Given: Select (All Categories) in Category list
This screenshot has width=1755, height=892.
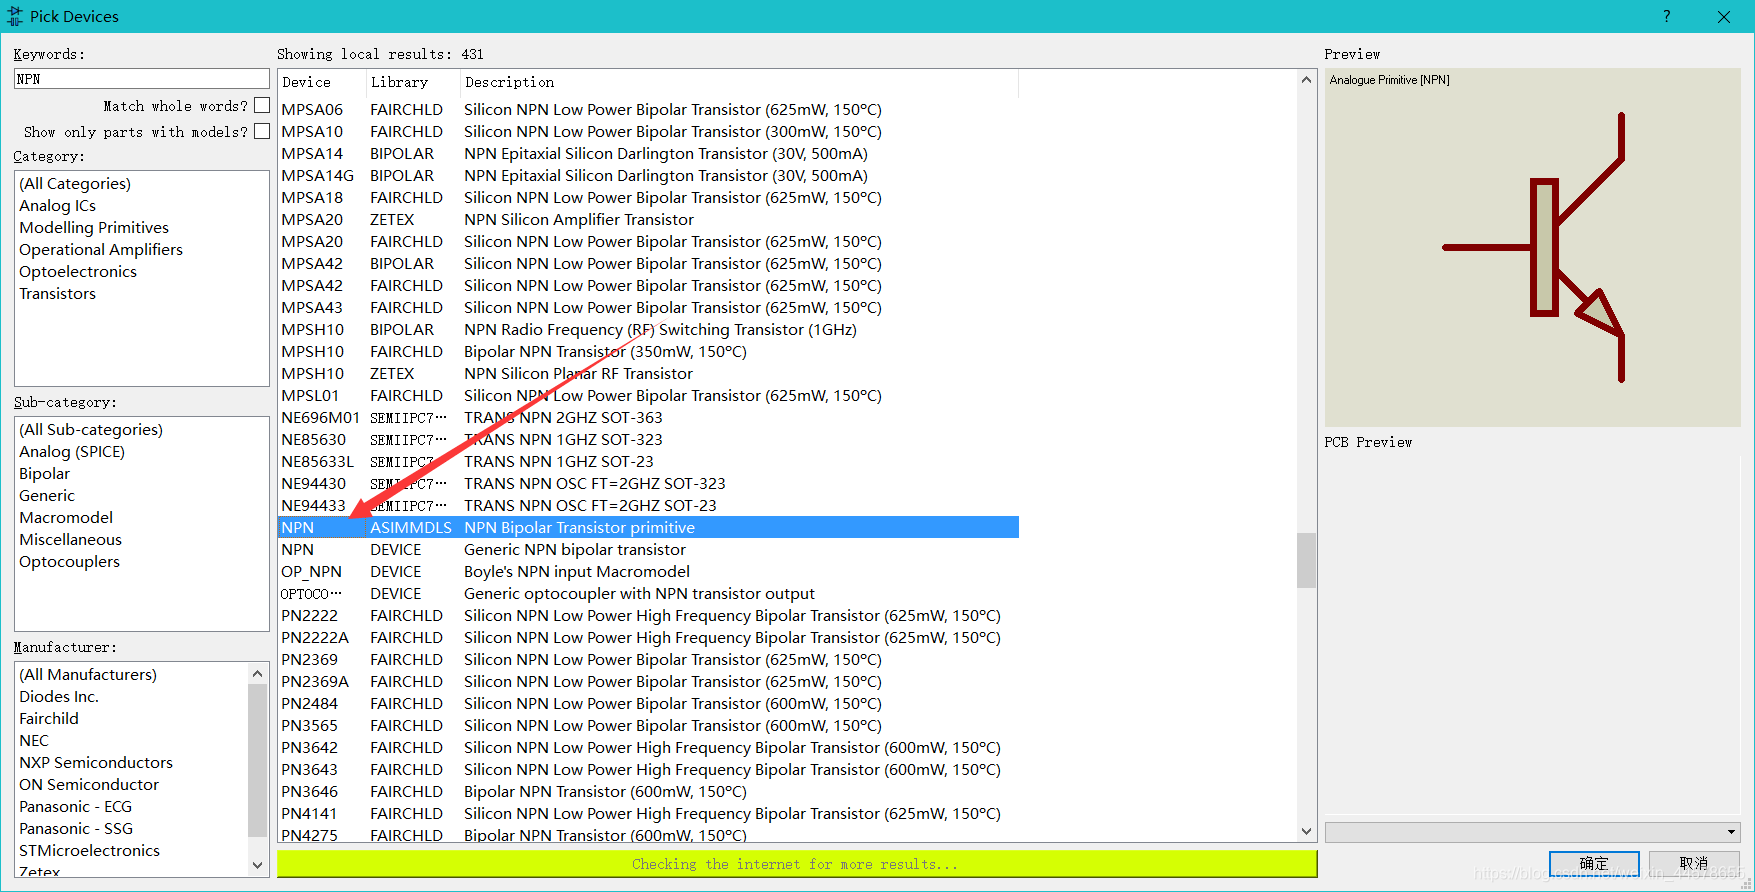Looking at the screenshot, I should point(75,183).
